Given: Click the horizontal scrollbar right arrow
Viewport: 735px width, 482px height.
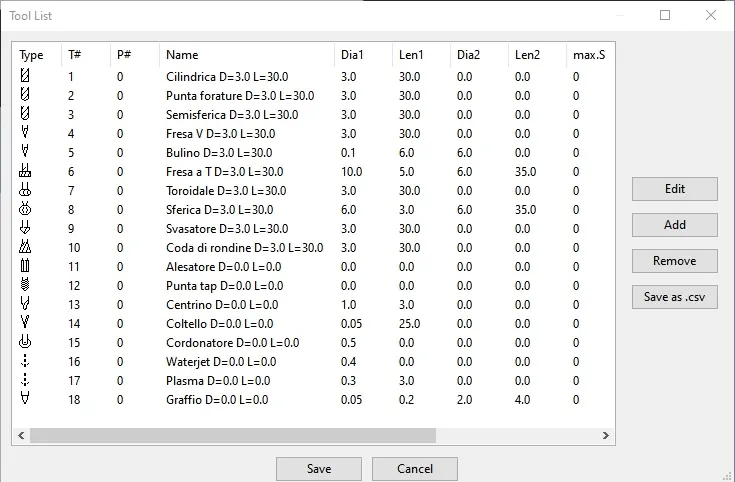Looking at the screenshot, I should (x=605, y=436).
